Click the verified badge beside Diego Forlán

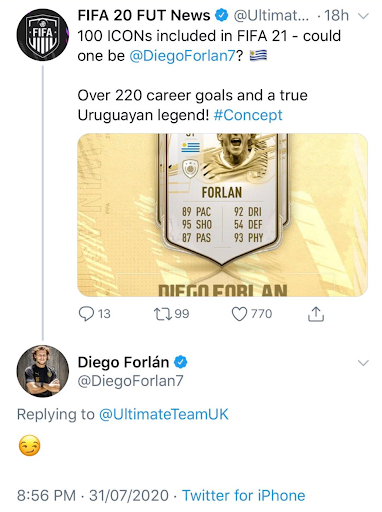pyautogui.click(x=181, y=362)
